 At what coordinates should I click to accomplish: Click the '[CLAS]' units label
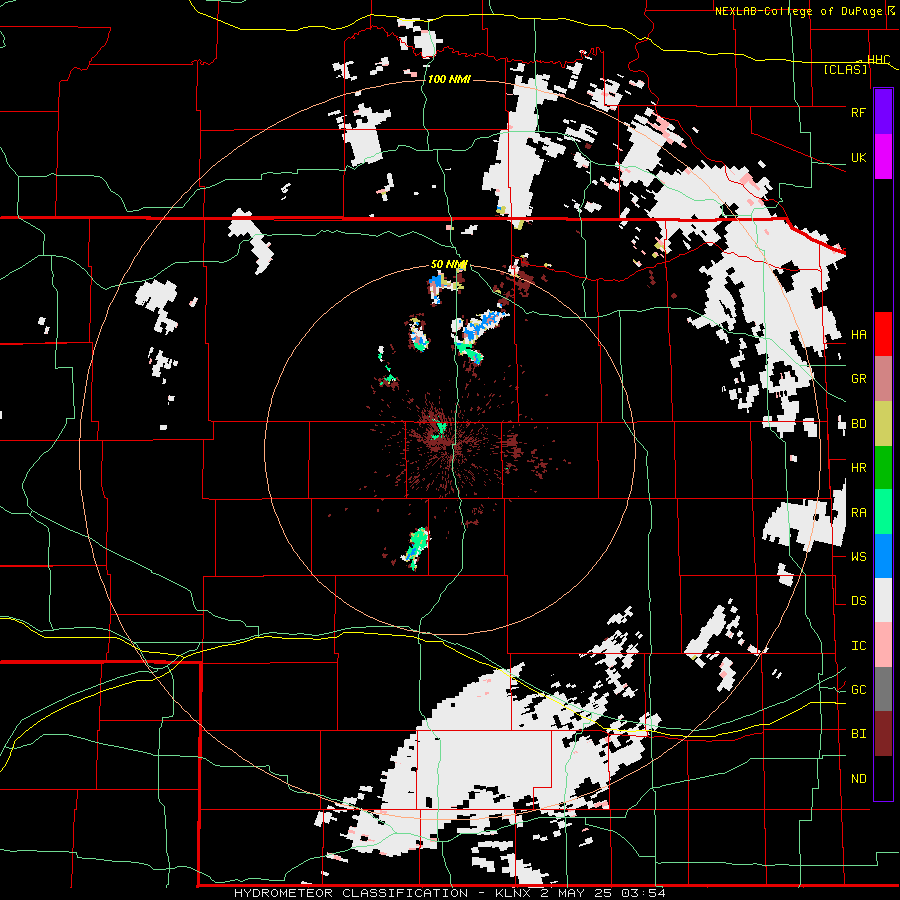[845, 69]
